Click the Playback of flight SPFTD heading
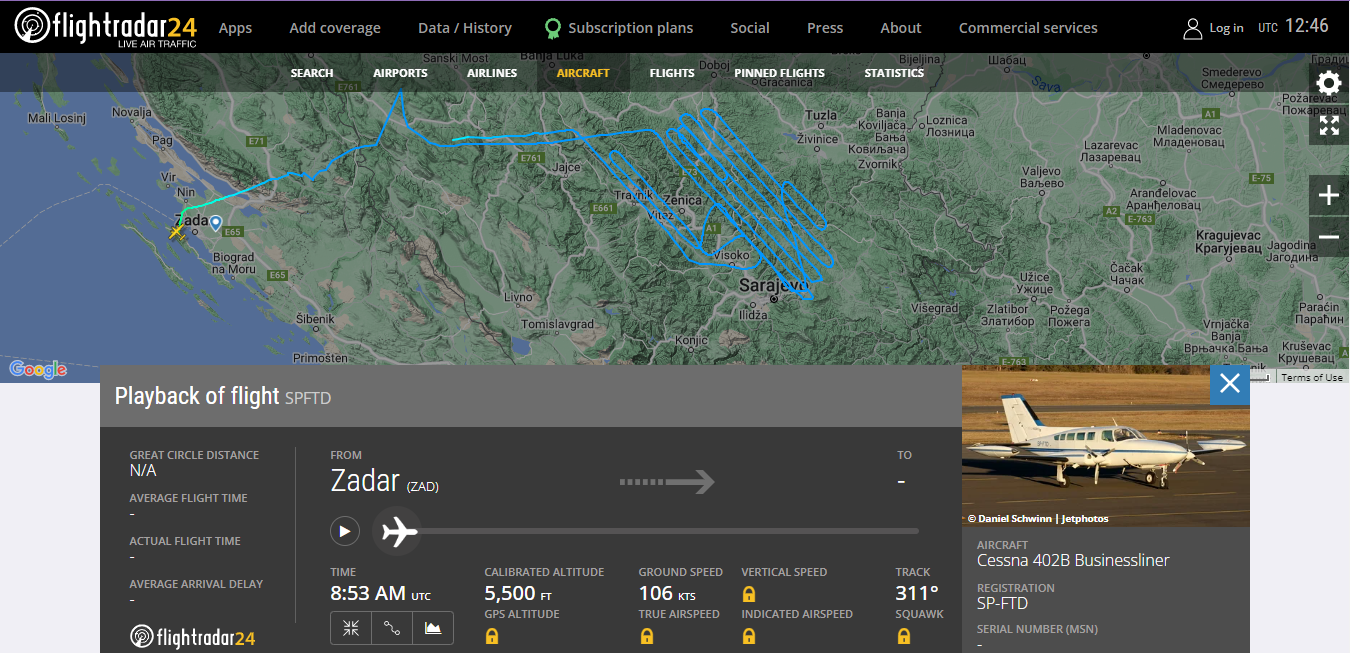This screenshot has width=1350, height=653. click(x=223, y=396)
